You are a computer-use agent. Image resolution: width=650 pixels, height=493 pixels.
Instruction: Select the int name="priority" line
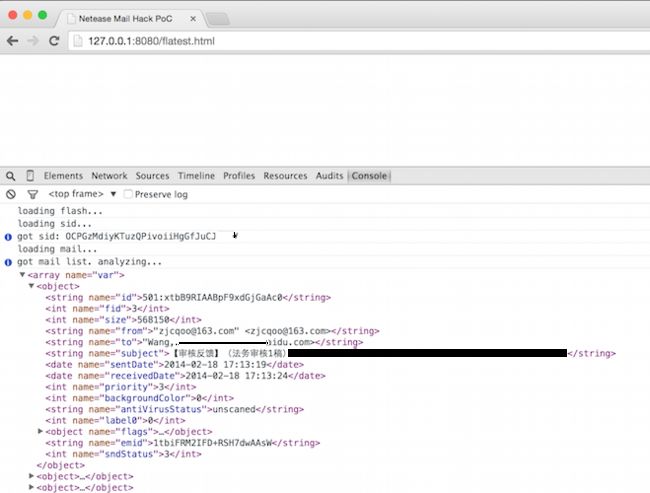point(121,387)
